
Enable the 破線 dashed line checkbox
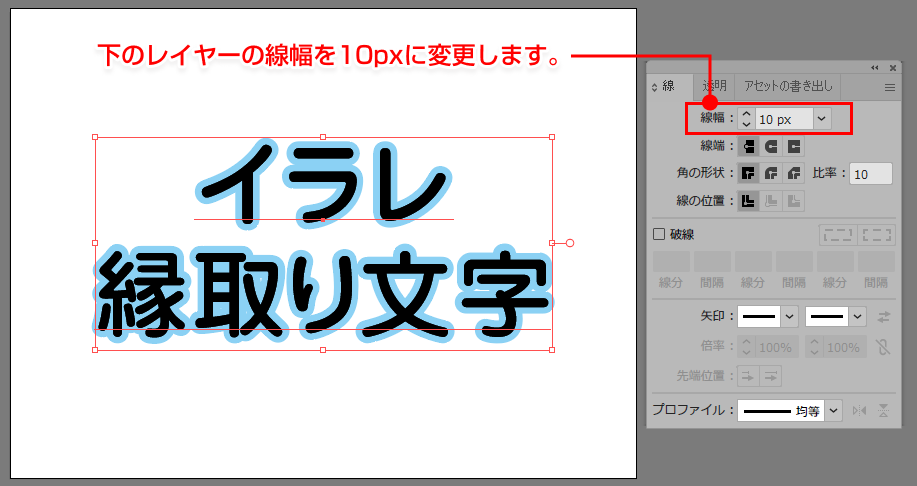[659, 235]
